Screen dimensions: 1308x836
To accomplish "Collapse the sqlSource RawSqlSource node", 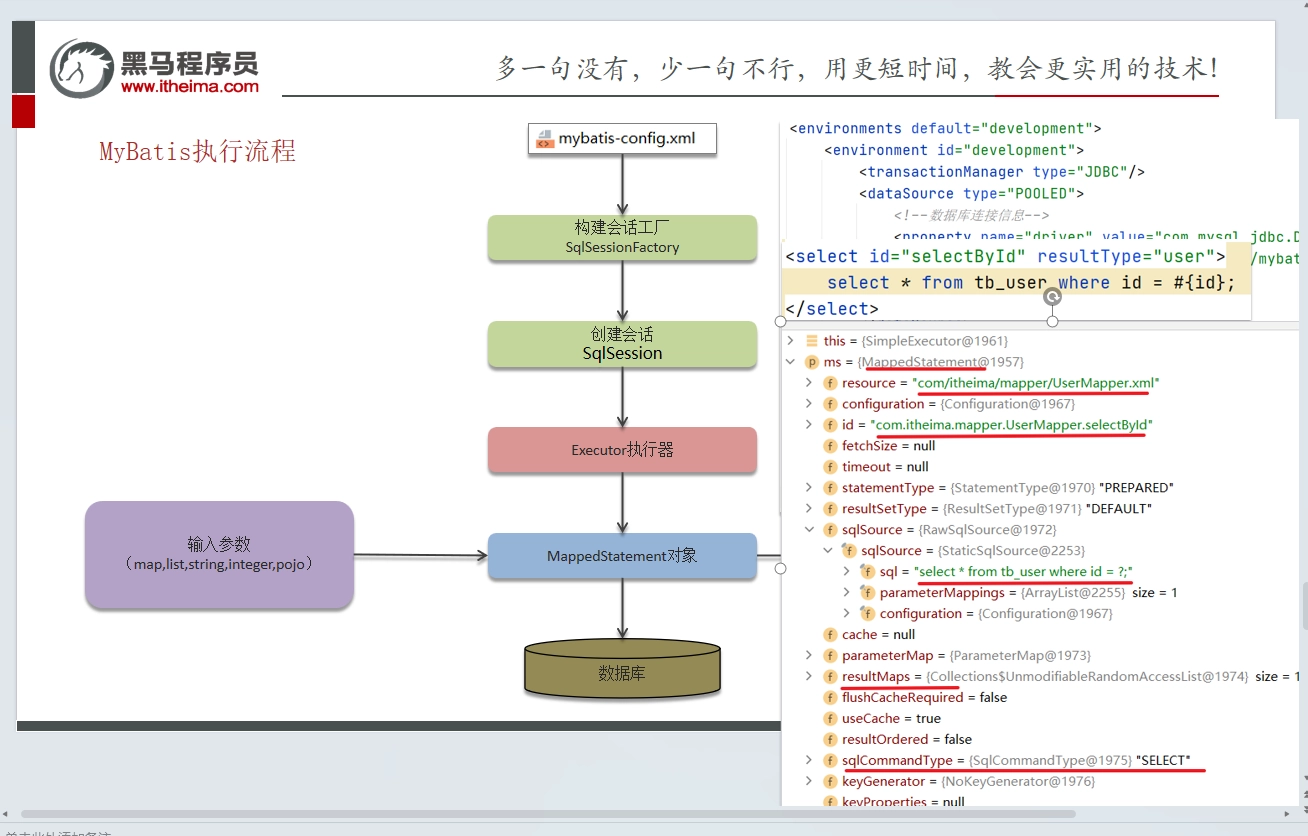I will (809, 530).
